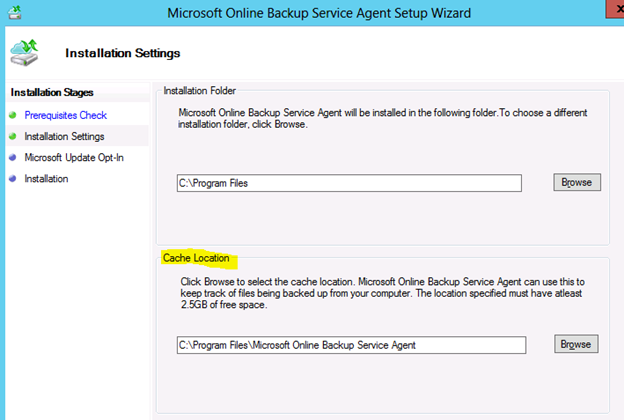Select the Microsoft Update Opt-In stage
The image size is (624, 420).
74,157
